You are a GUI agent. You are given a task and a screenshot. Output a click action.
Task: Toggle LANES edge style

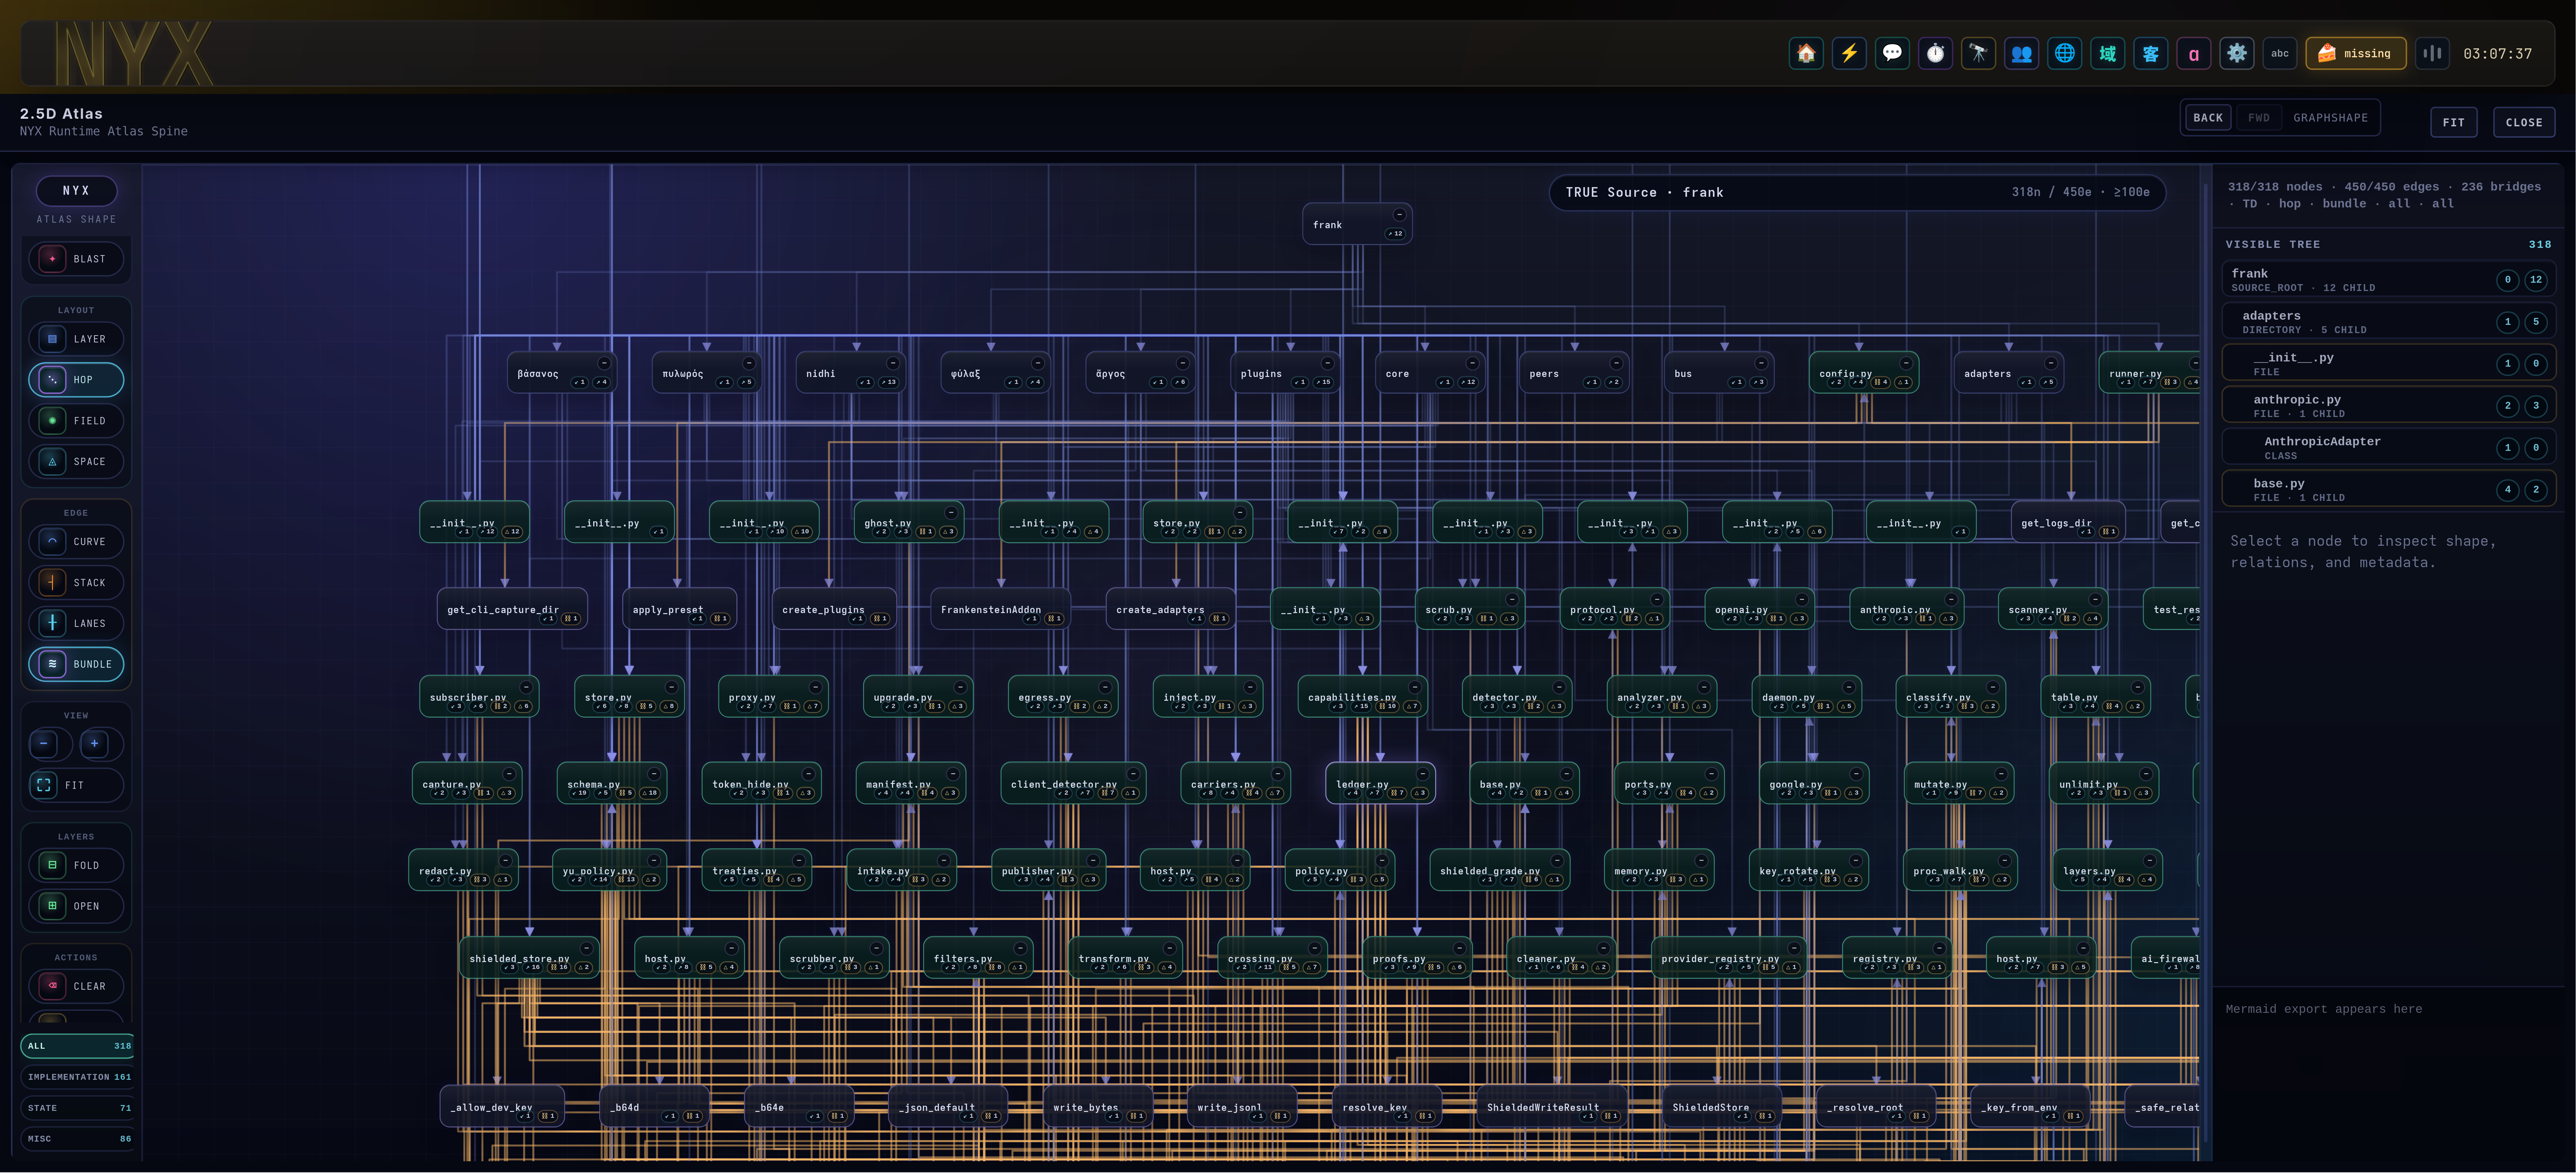point(76,624)
